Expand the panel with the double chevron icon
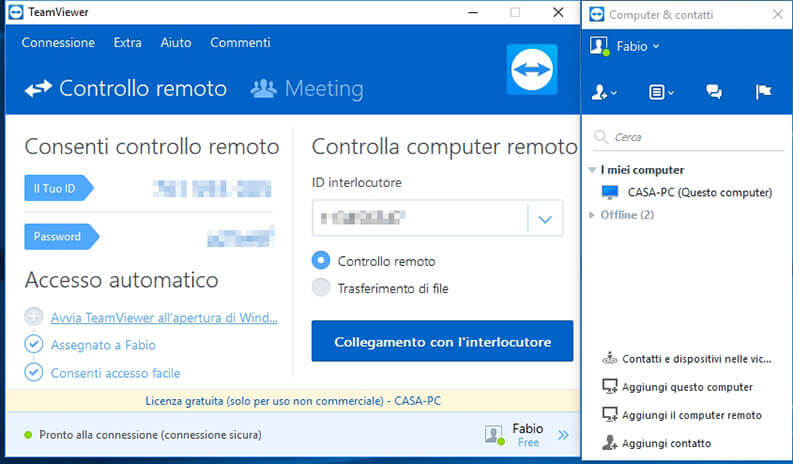The height and width of the screenshot is (464, 793). (x=563, y=435)
